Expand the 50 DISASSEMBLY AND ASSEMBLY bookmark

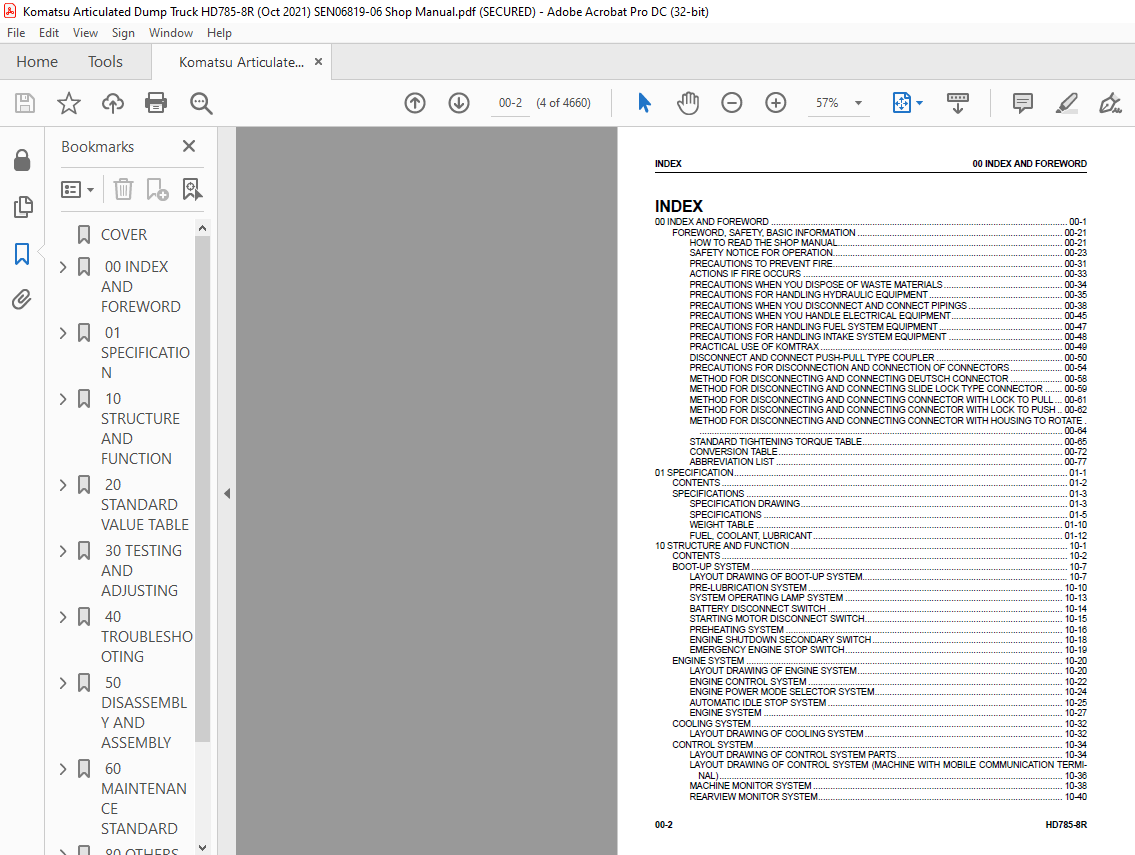[x=63, y=683]
